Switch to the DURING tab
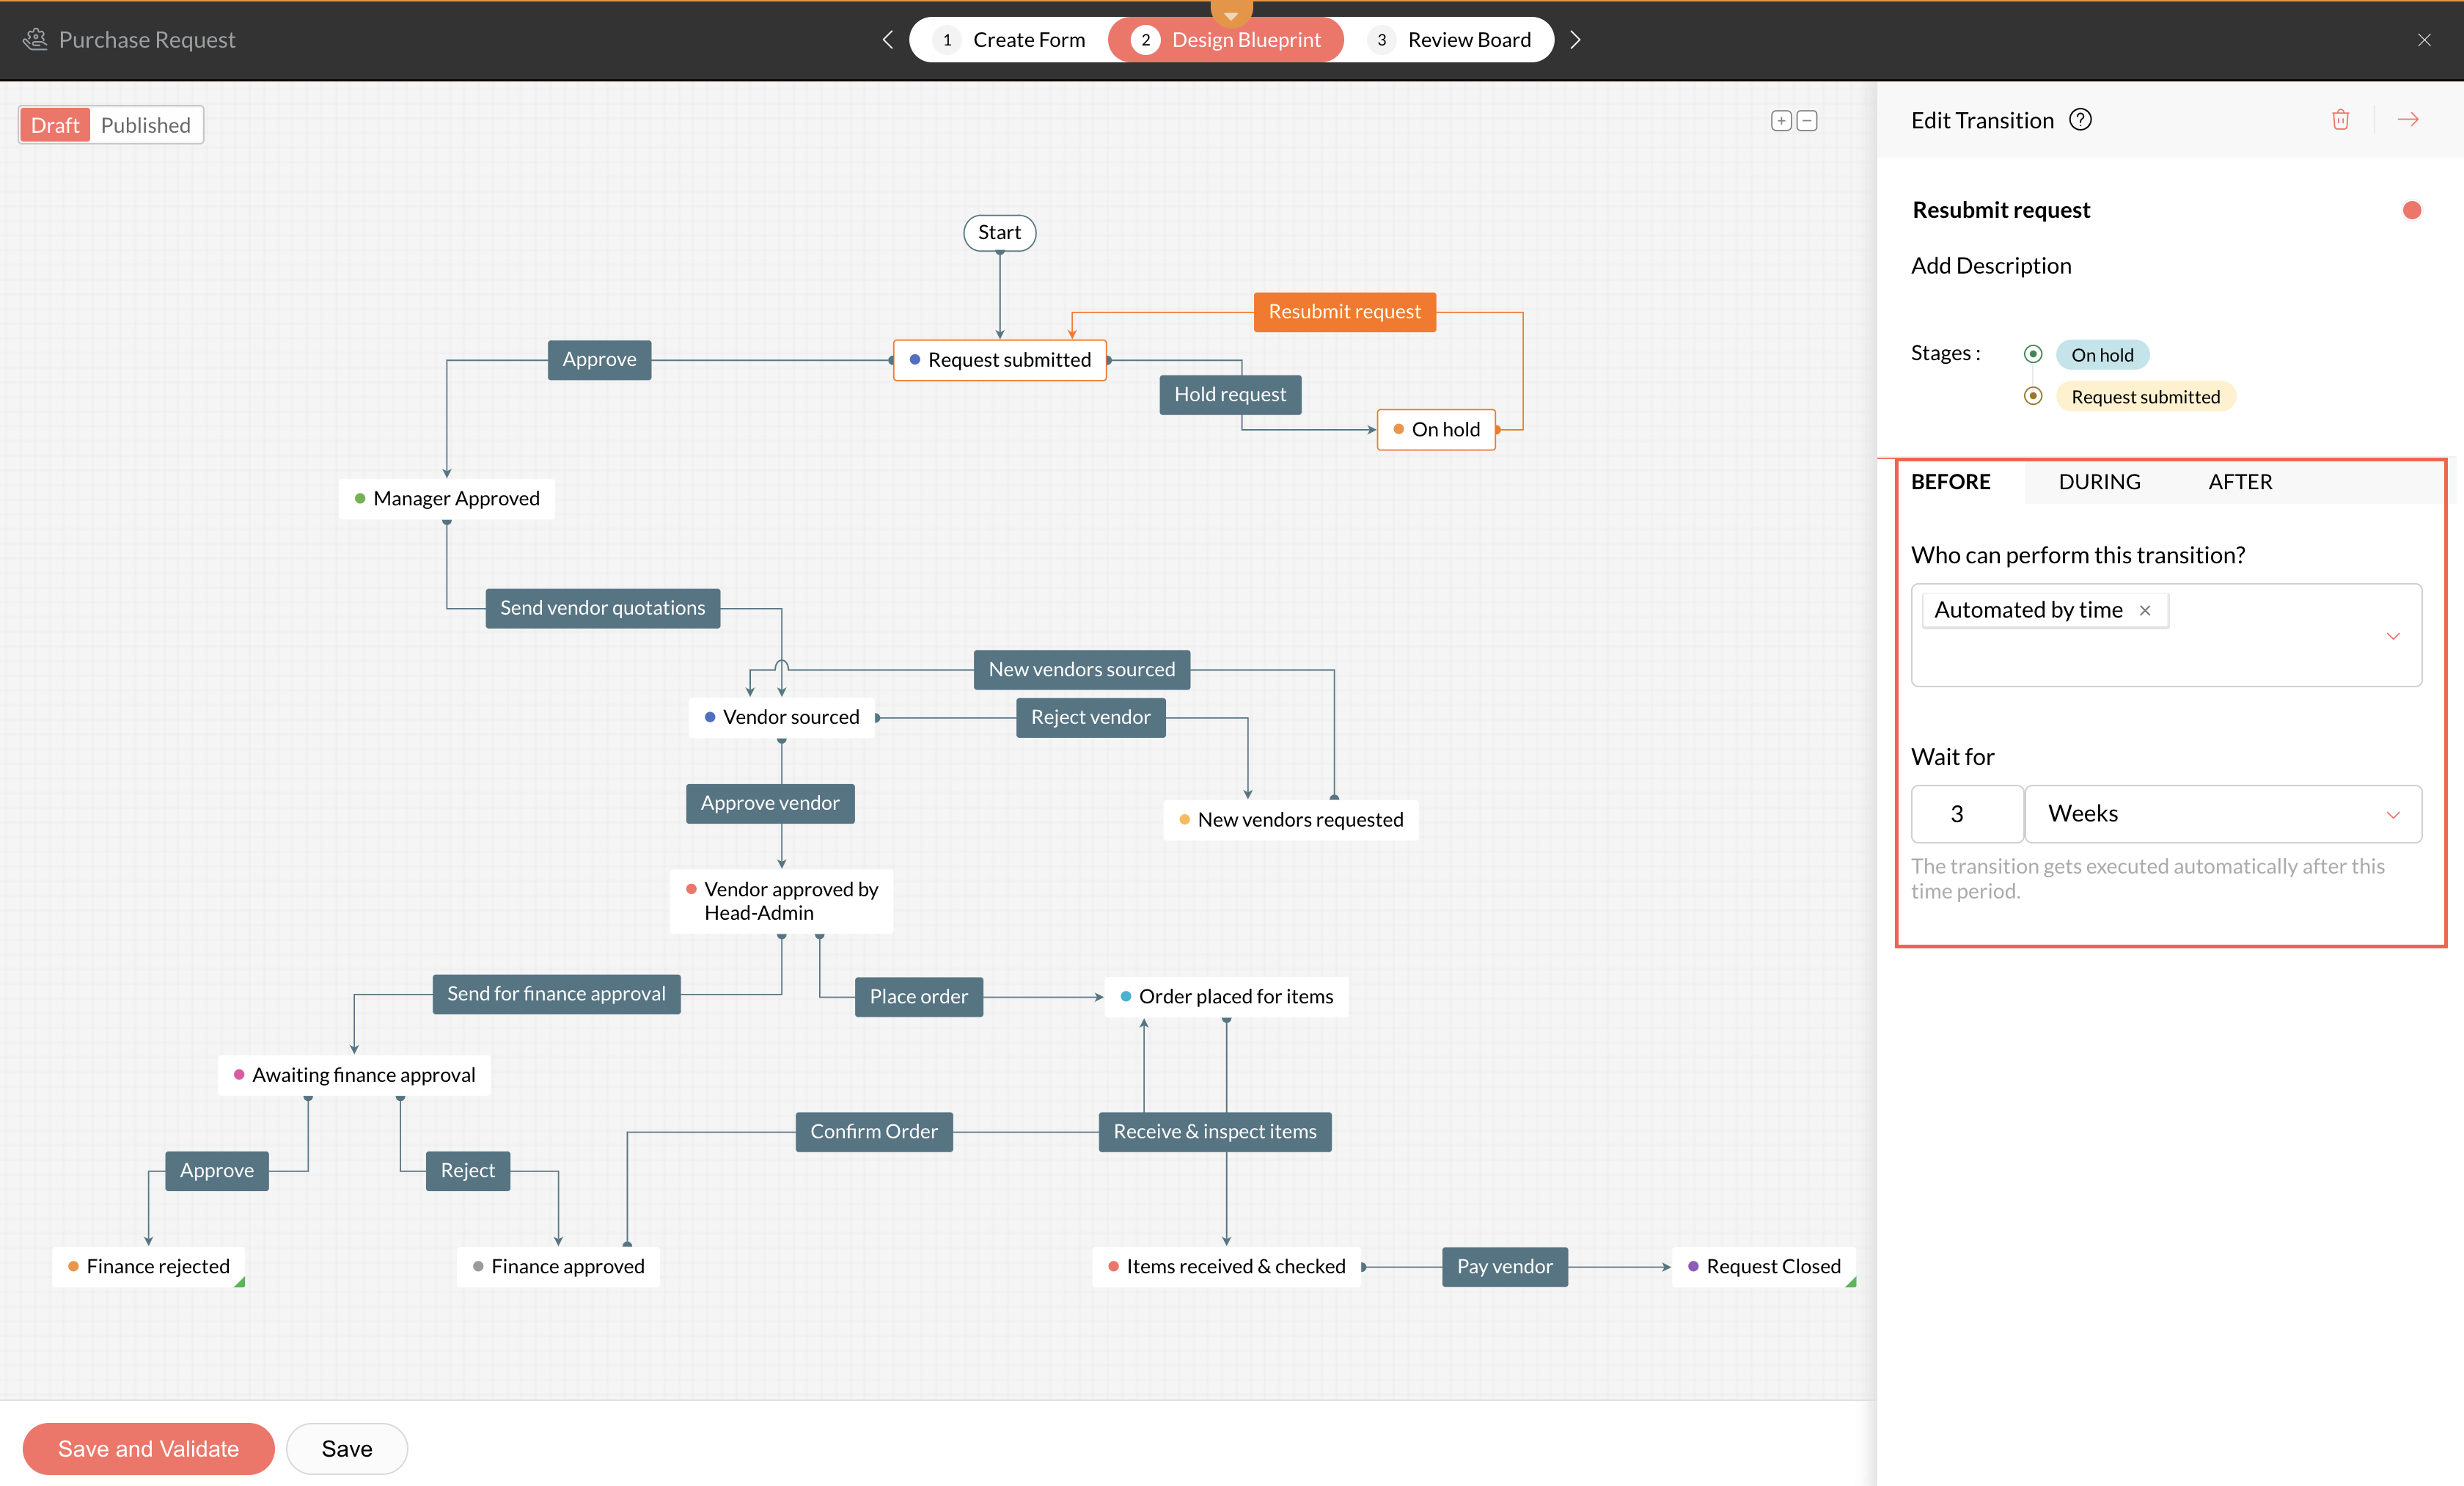This screenshot has width=2464, height=1486. tap(2099, 482)
